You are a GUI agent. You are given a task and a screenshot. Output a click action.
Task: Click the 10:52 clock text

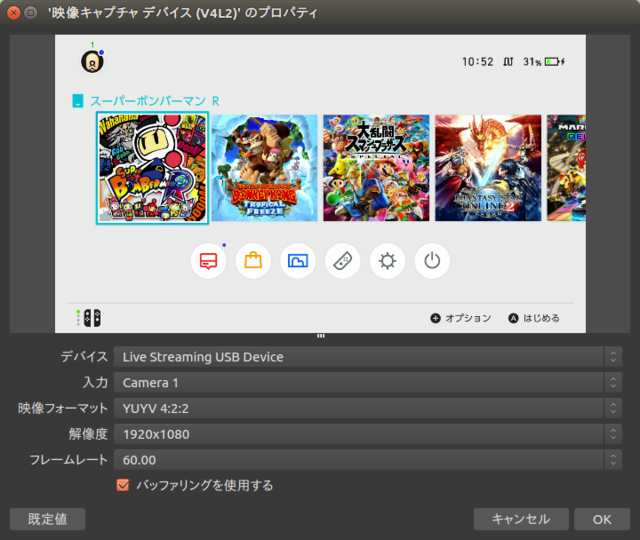[478, 62]
